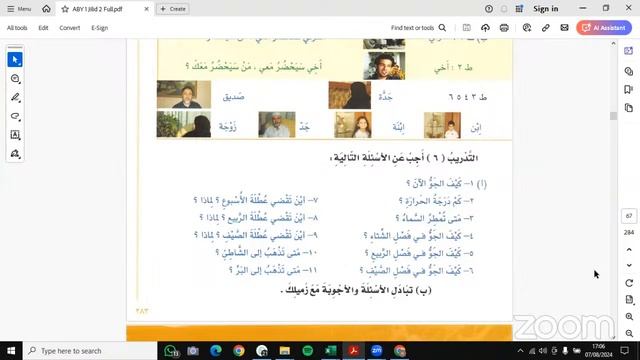Click the Create new tab button
Screen dimensions: 640x360
click(173, 9)
